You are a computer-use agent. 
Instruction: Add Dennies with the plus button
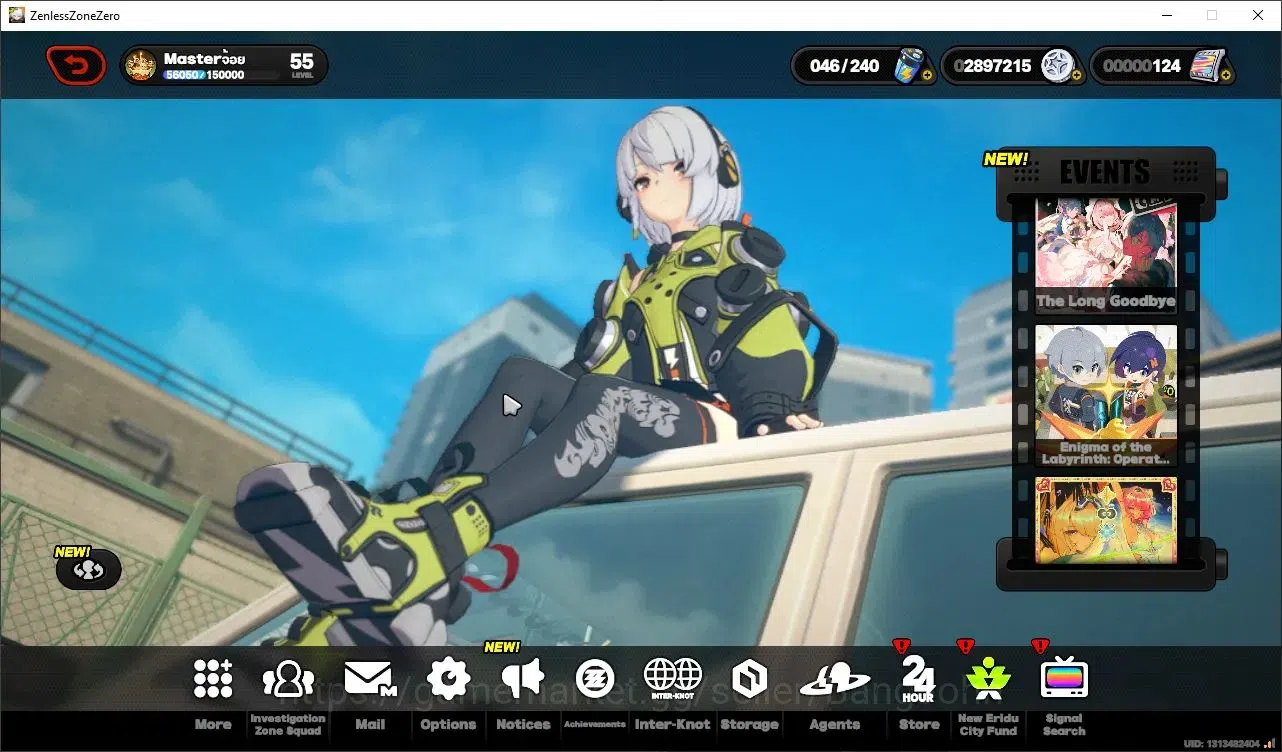(1077, 75)
